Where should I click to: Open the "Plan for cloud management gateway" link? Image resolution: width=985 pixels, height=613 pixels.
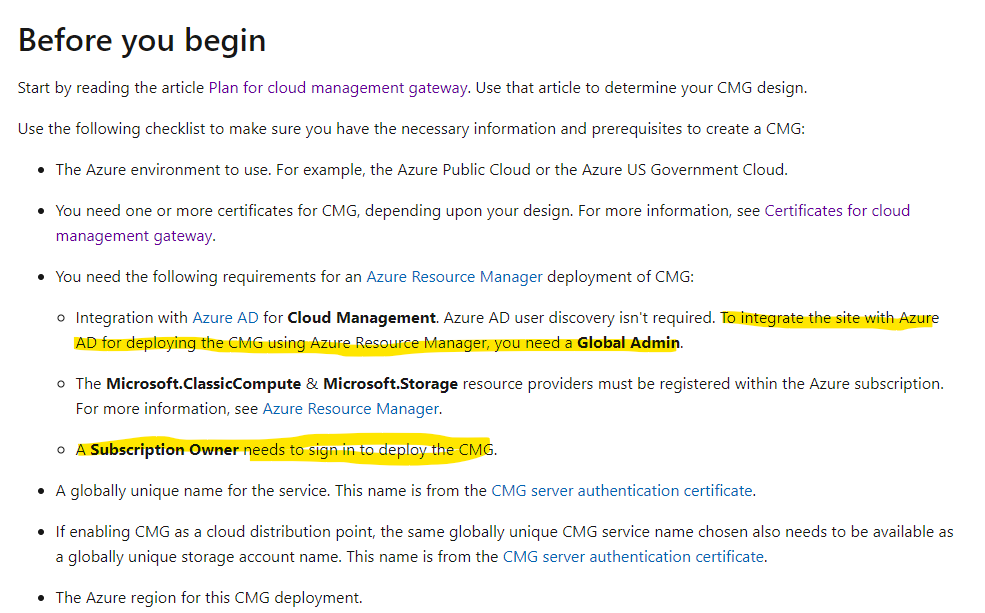338,87
